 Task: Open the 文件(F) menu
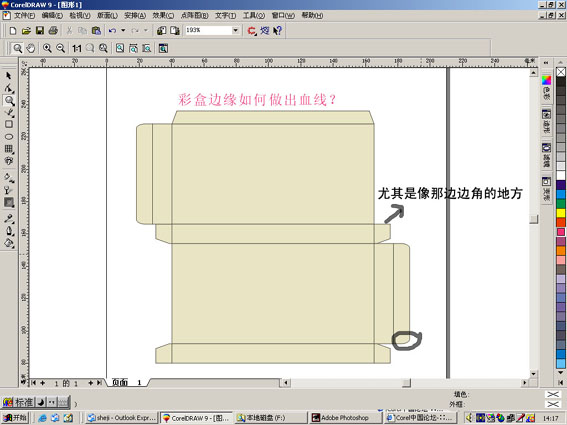click(24, 16)
